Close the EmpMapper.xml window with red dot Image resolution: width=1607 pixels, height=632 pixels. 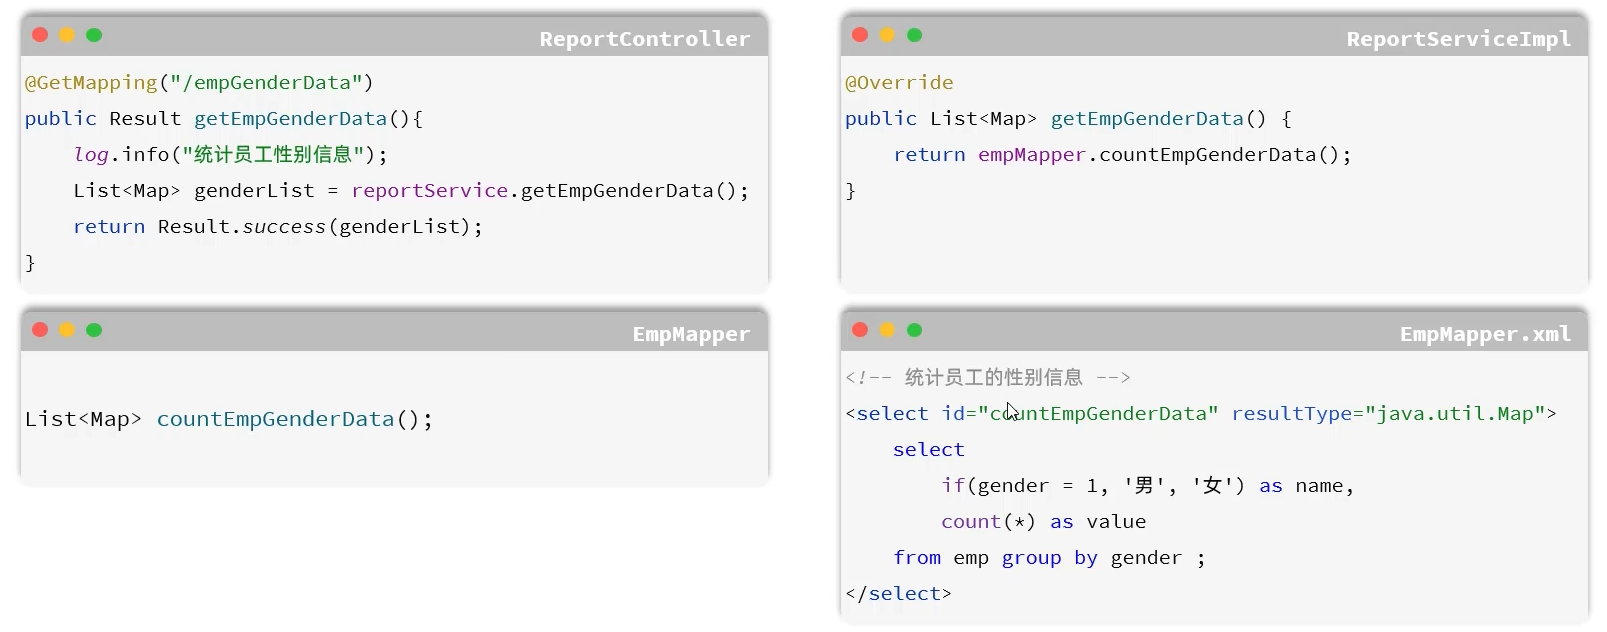click(860, 330)
